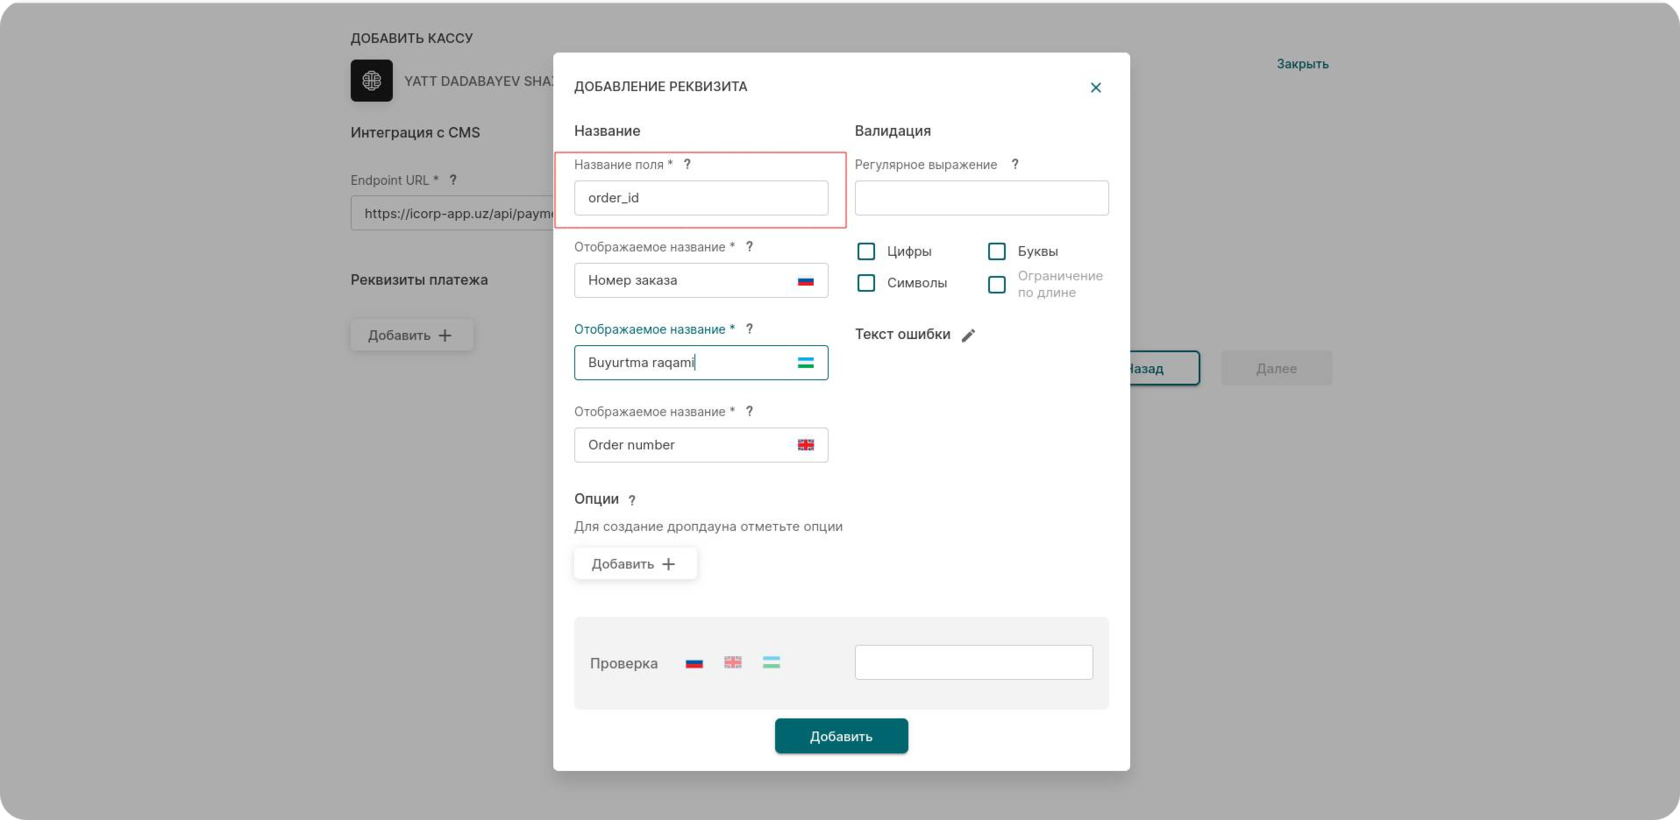
Task: Click the help icon next to Опции
Action: (631, 500)
